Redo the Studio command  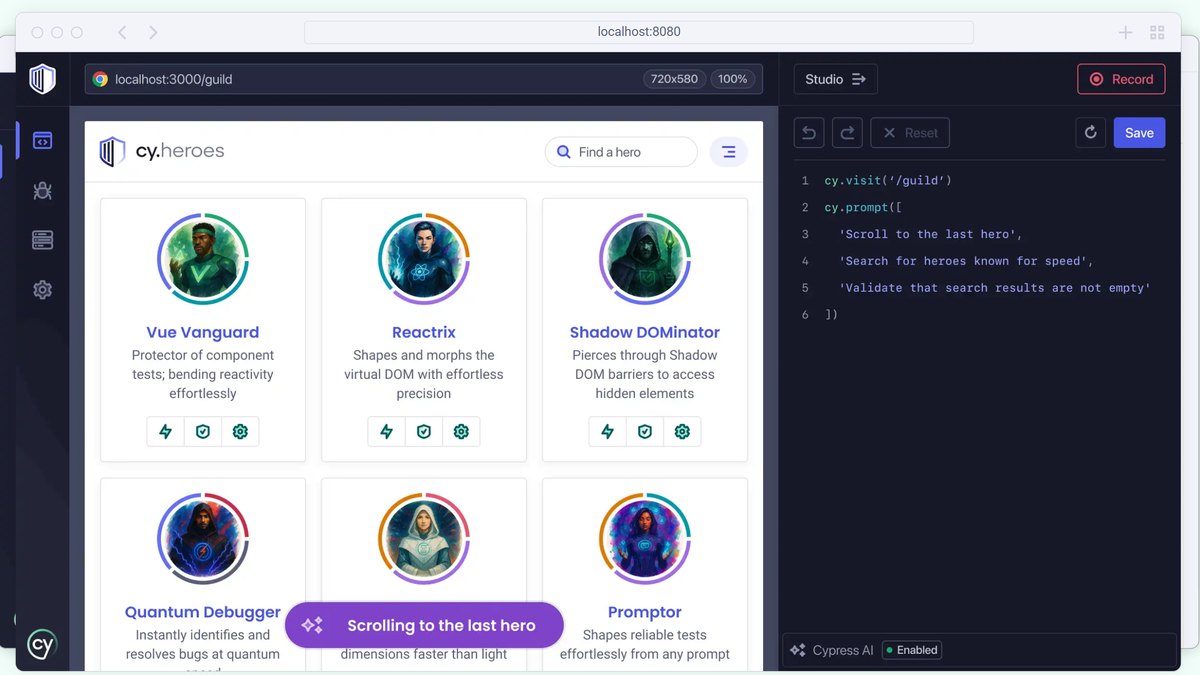click(x=847, y=133)
